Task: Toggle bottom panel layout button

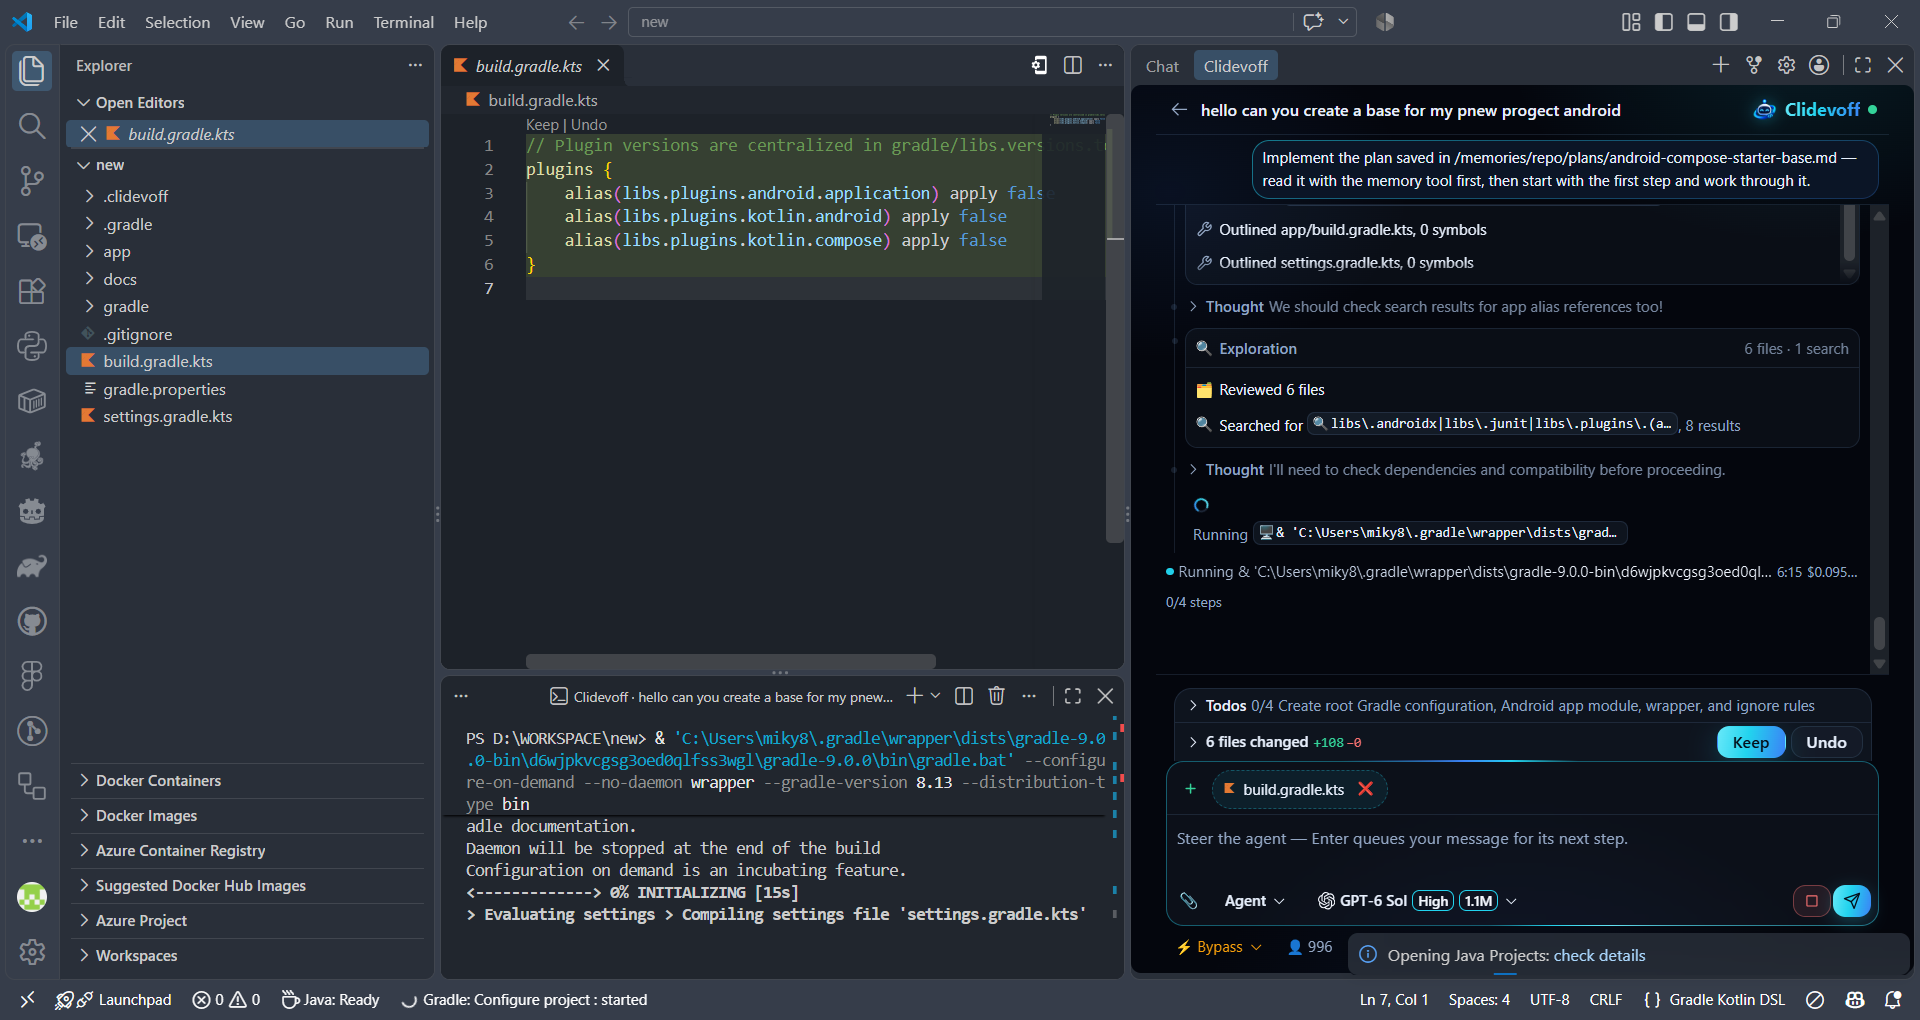Action: click(x=1696, y=22)
